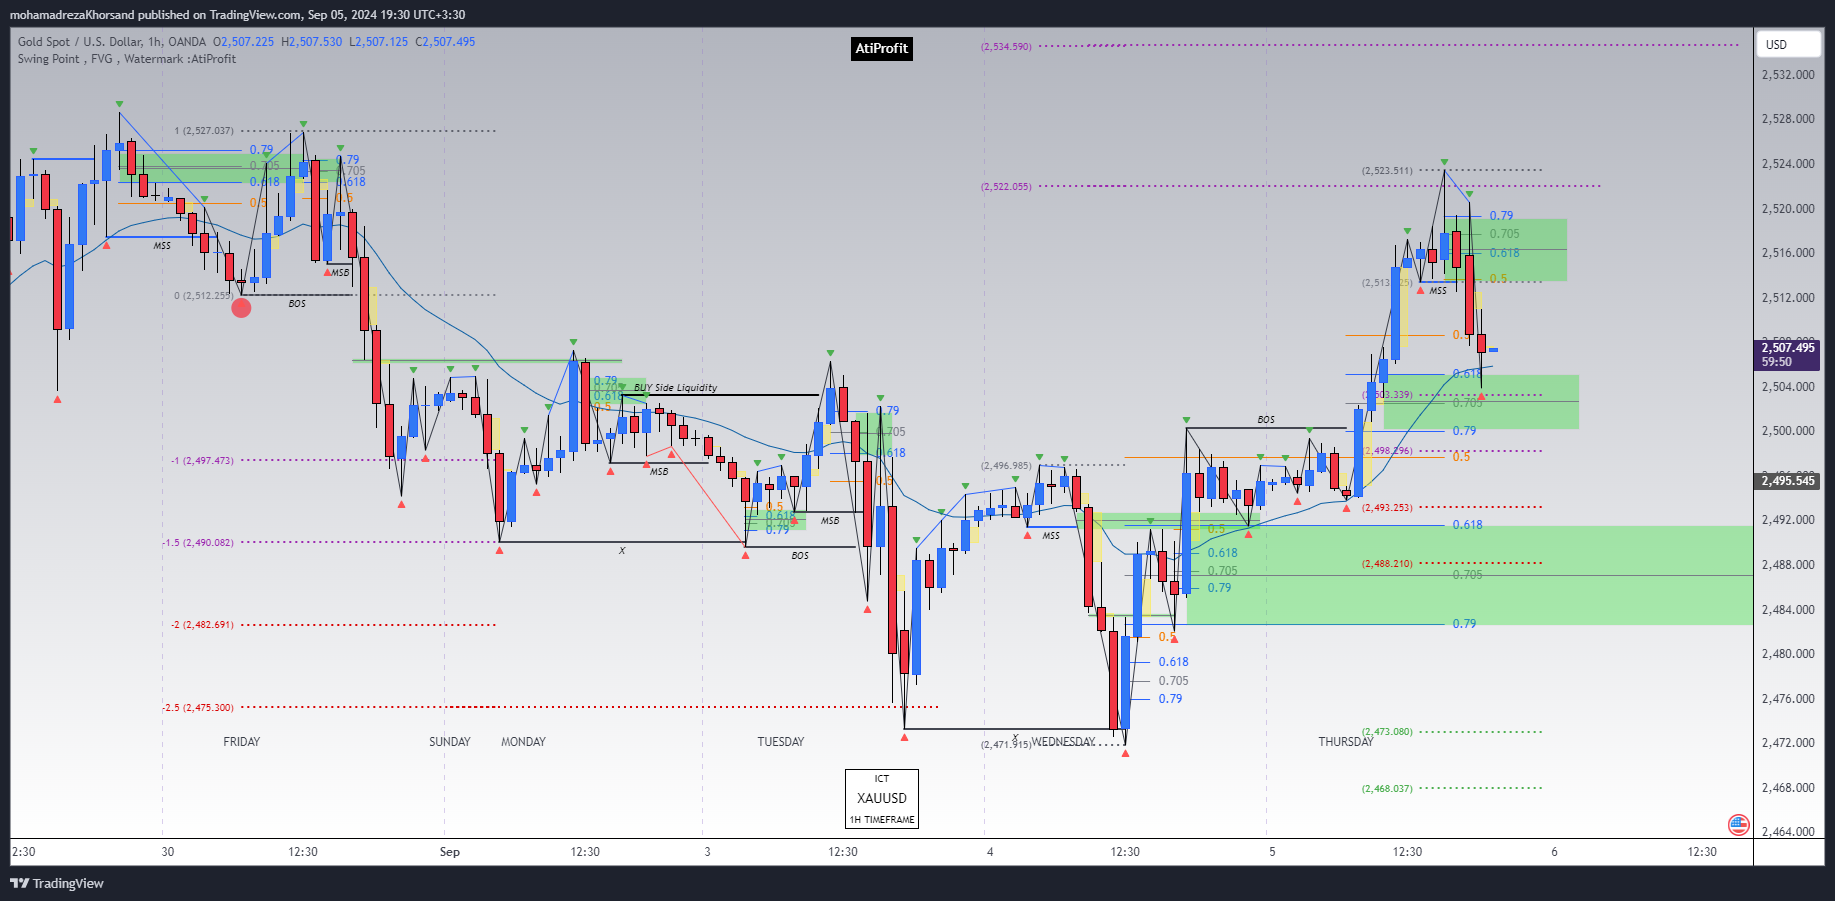Click the TUESDAY session label
The height and width of the screenshot is (901, 1835).
coord(781,742)
